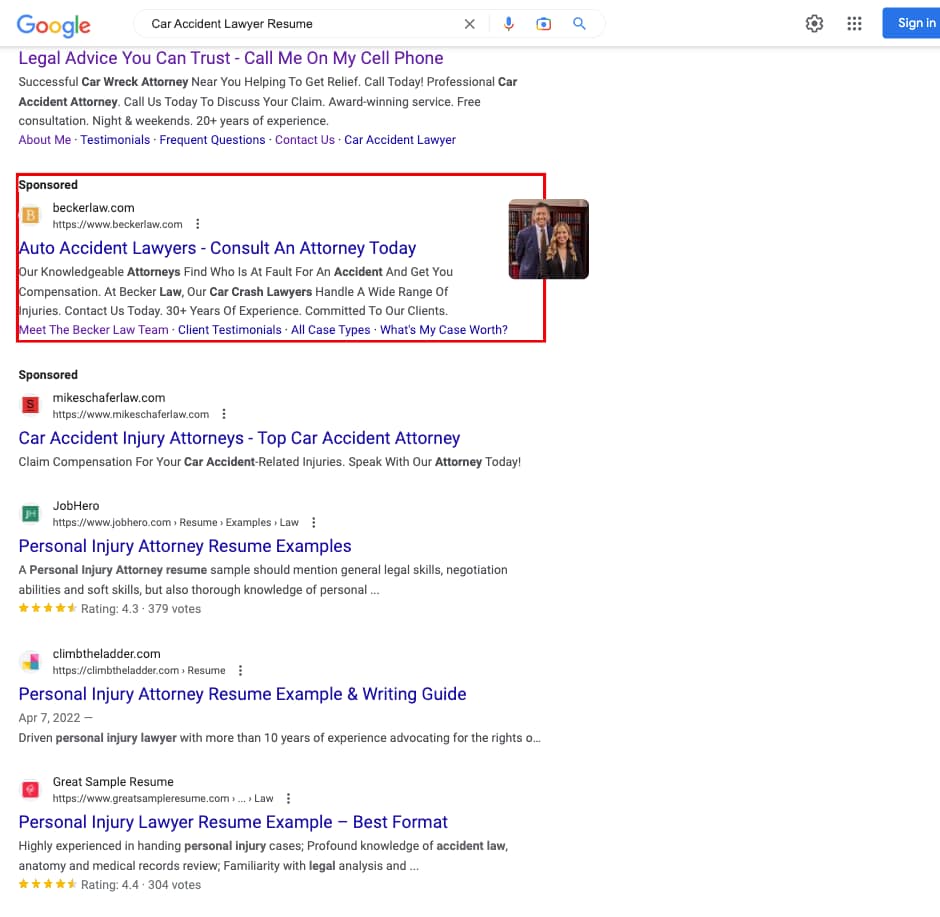Open the Frequent Questions sitelink
Image resolution: width=940 pixels, height=917 pixels.
click(x=212, y=140)
